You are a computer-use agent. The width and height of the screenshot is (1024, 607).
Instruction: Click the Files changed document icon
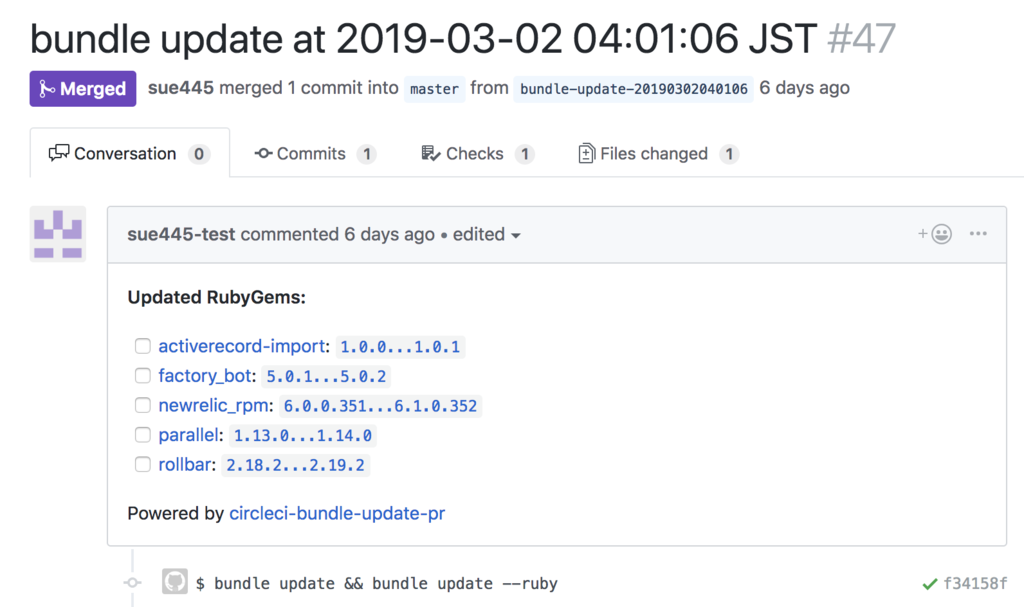coord(587,153)
